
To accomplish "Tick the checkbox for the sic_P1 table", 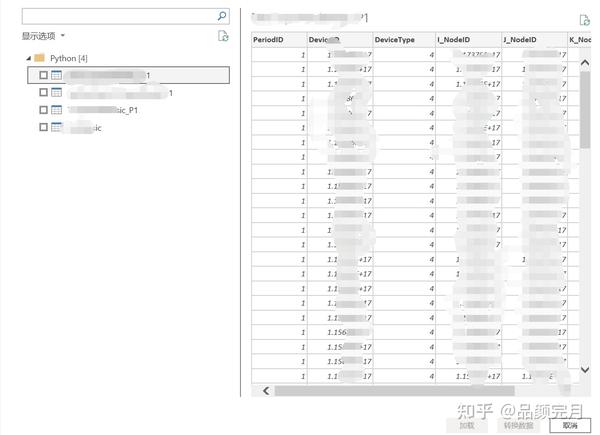I will tap(44, 110).
